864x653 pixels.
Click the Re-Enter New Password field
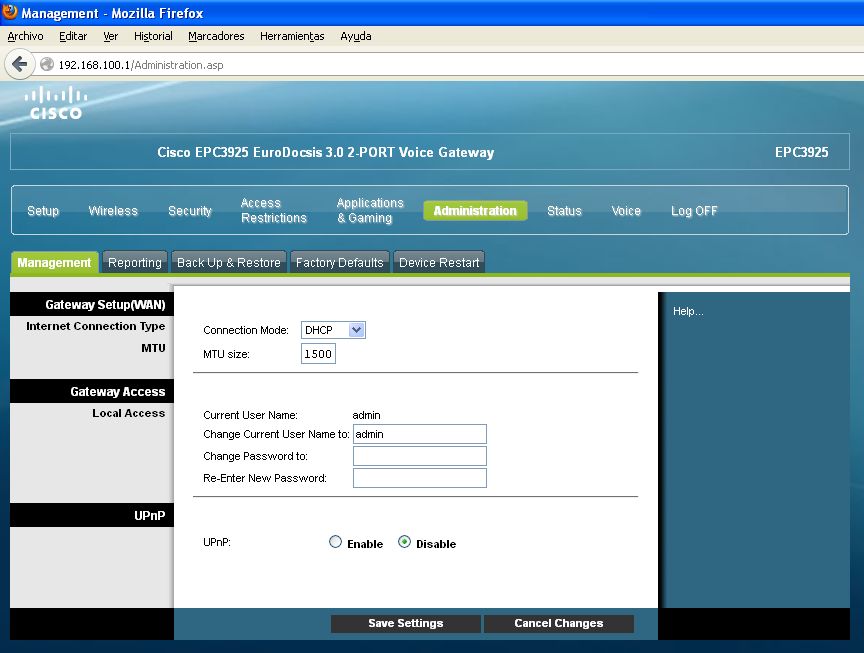pyautogui.click(x=419, y=478)
